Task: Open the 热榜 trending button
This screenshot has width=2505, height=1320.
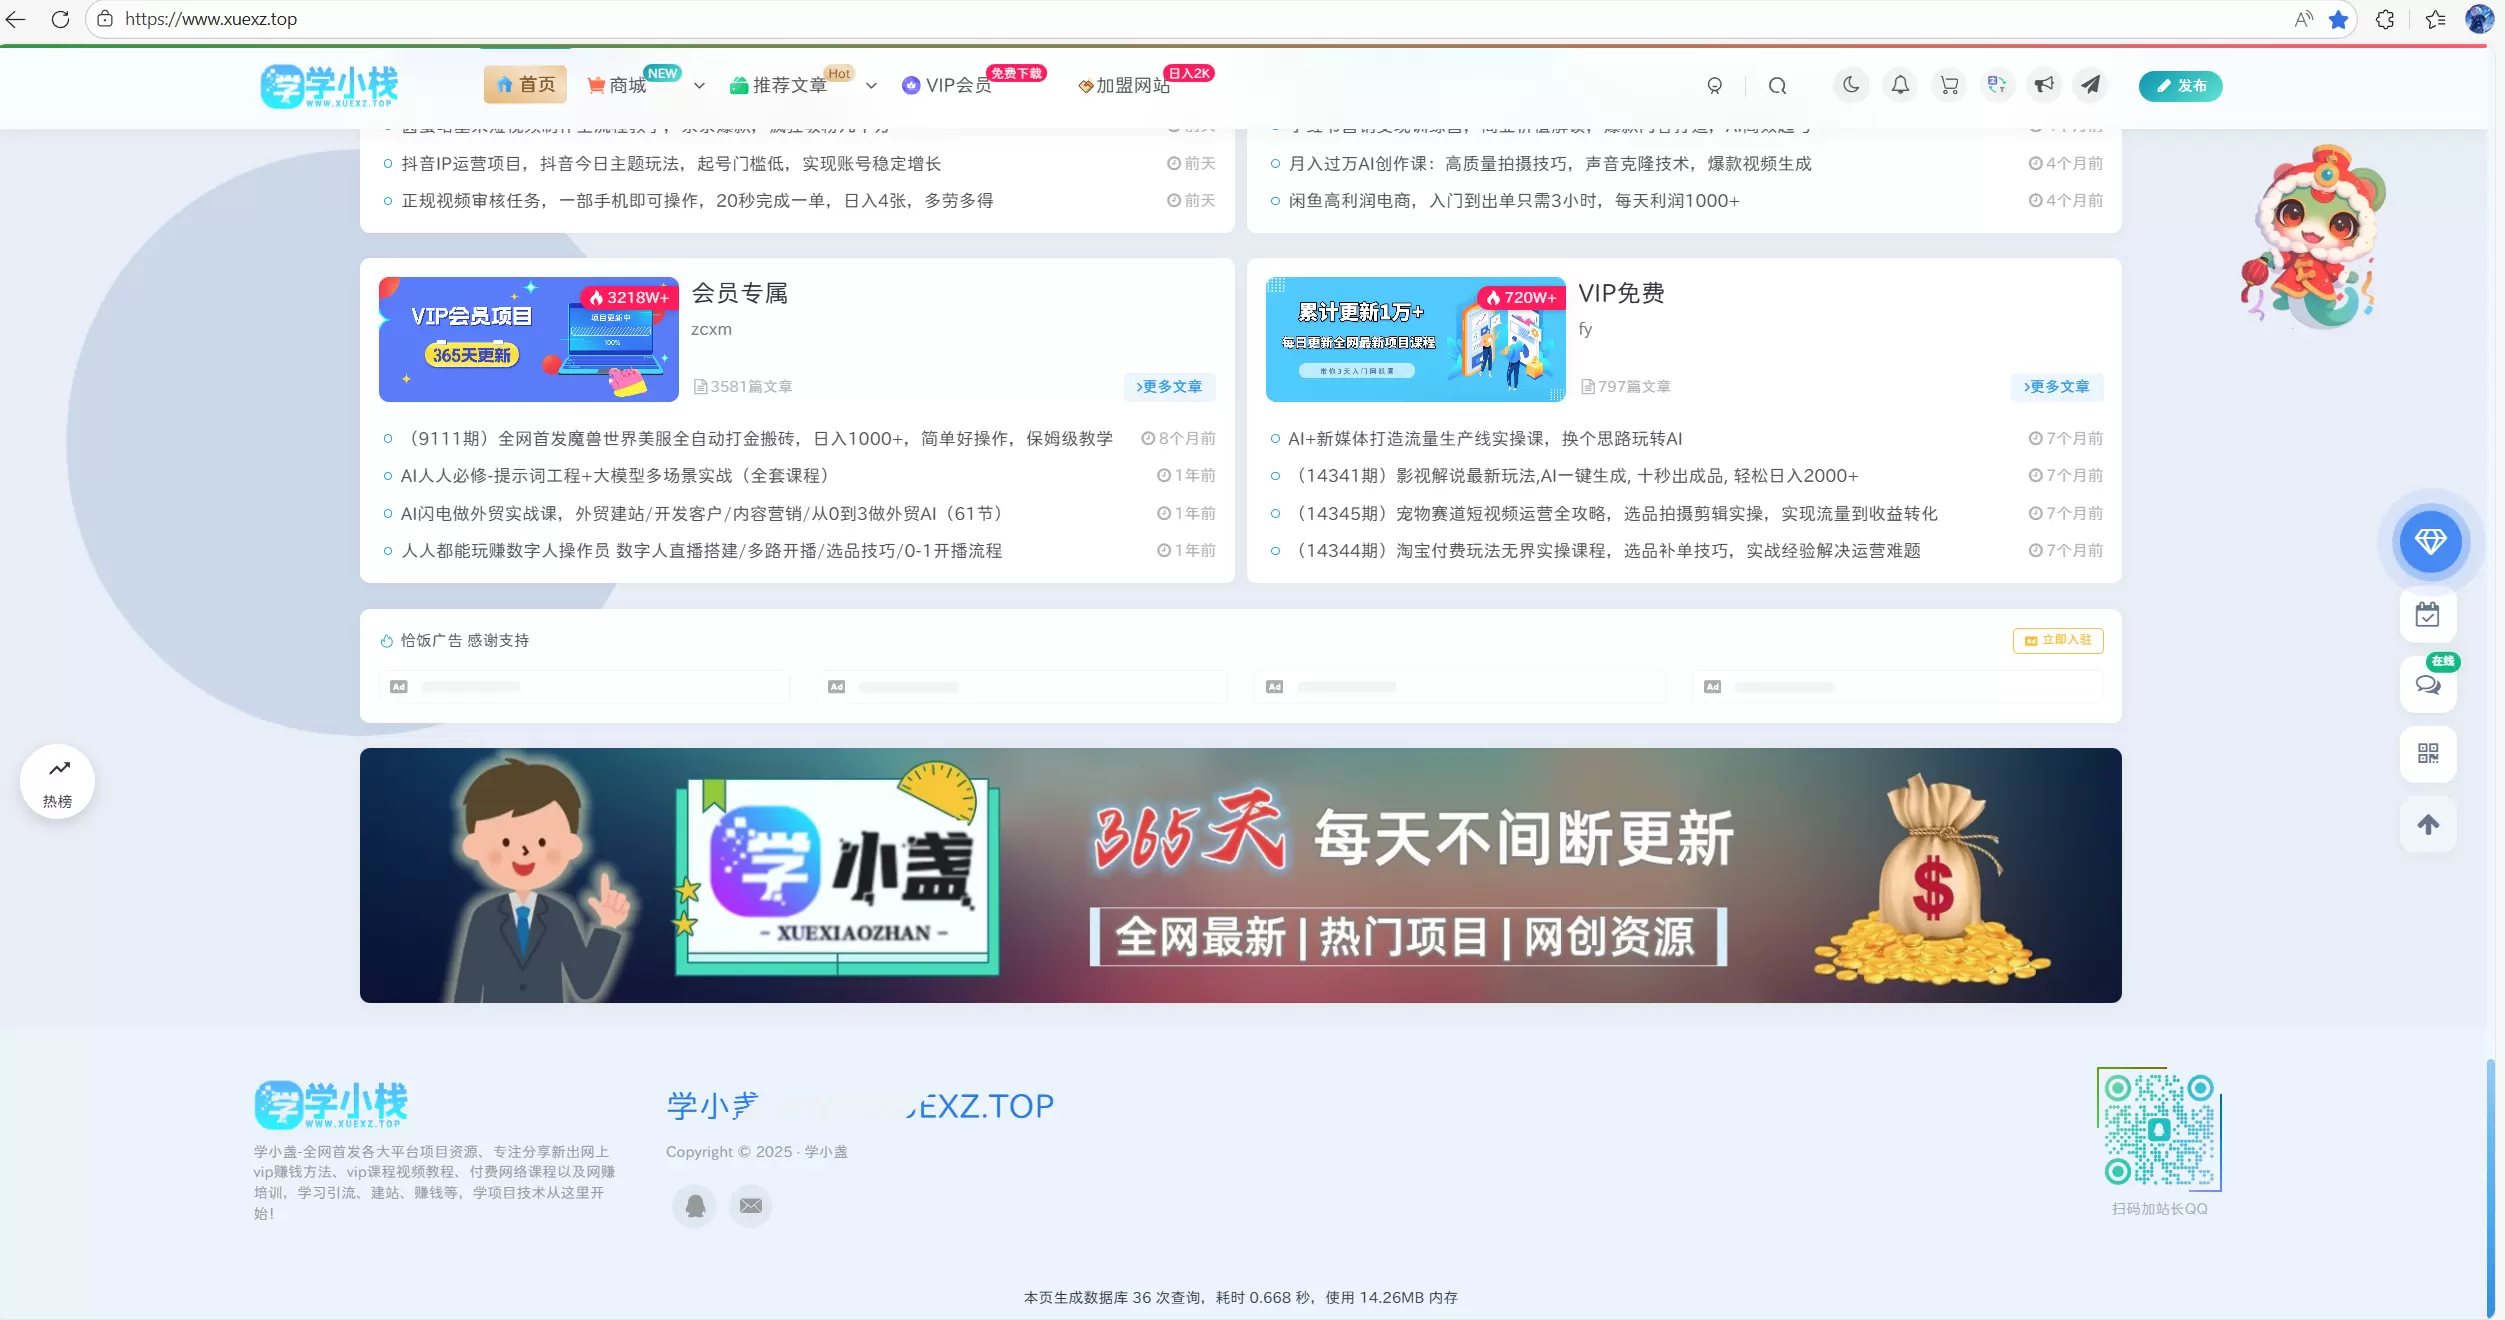Action: pyautogui.click(x=58, y=782)
